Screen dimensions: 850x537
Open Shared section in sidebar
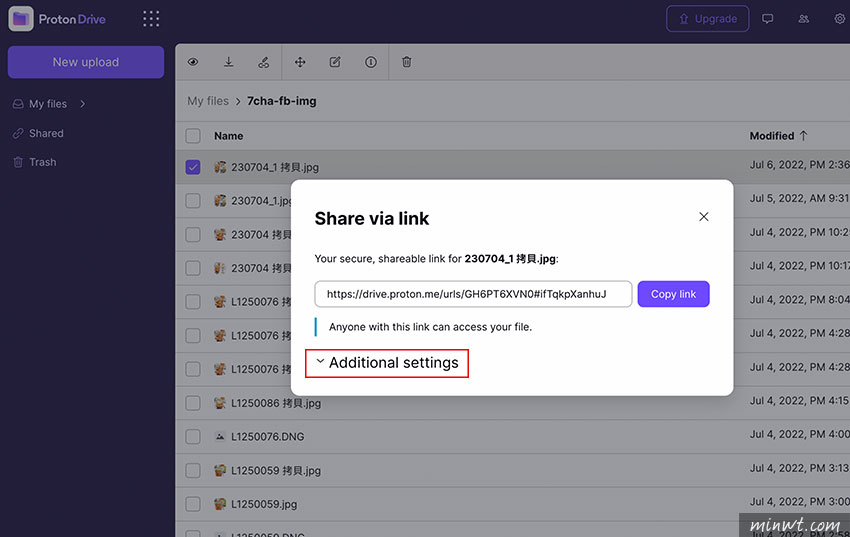46,133
